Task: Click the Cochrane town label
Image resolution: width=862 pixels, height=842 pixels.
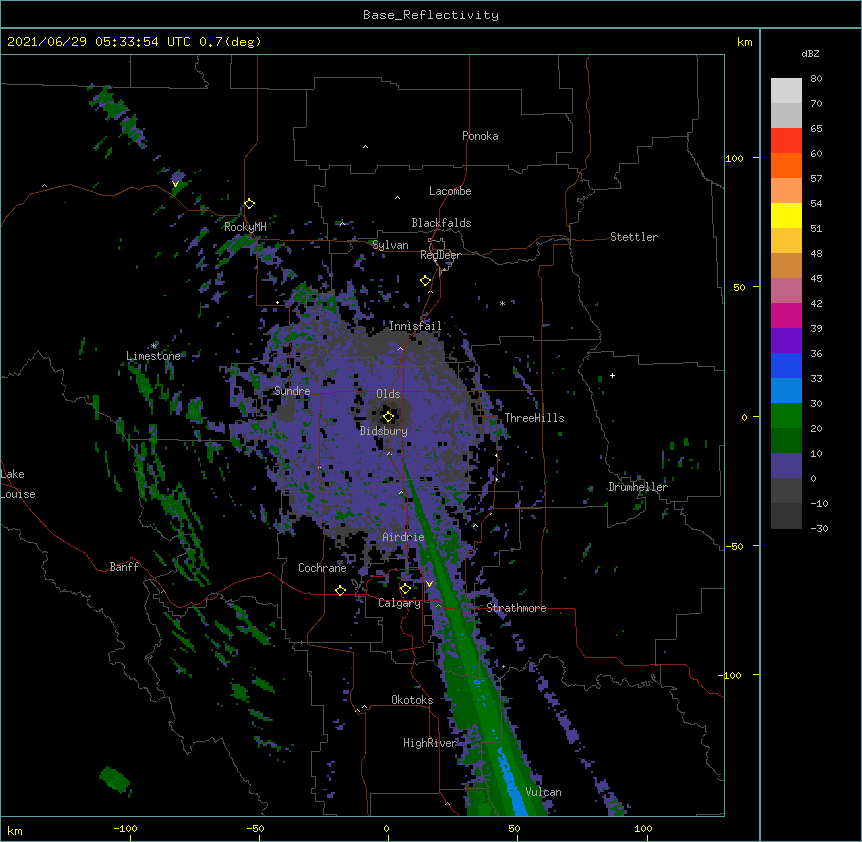Action: click(322, 568)
